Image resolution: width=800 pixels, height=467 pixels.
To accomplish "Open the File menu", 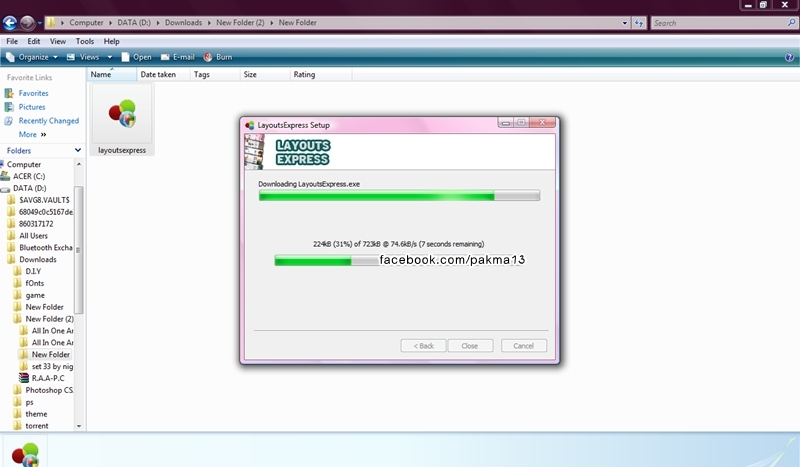I will point(12,41).
